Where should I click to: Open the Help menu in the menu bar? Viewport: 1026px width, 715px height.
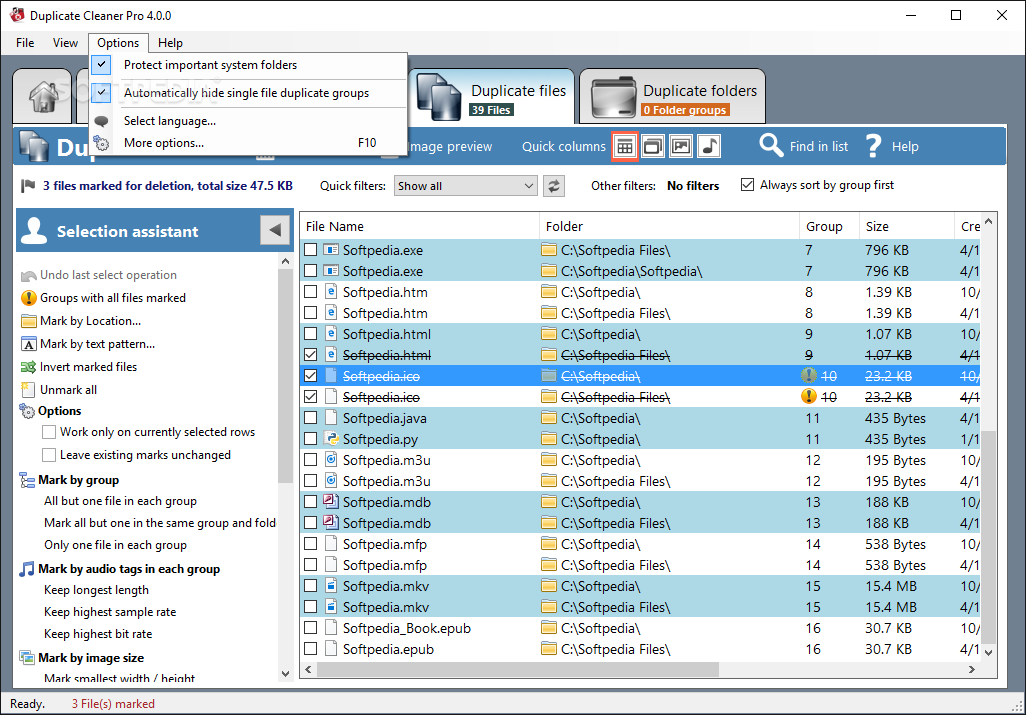coord(170,43)
